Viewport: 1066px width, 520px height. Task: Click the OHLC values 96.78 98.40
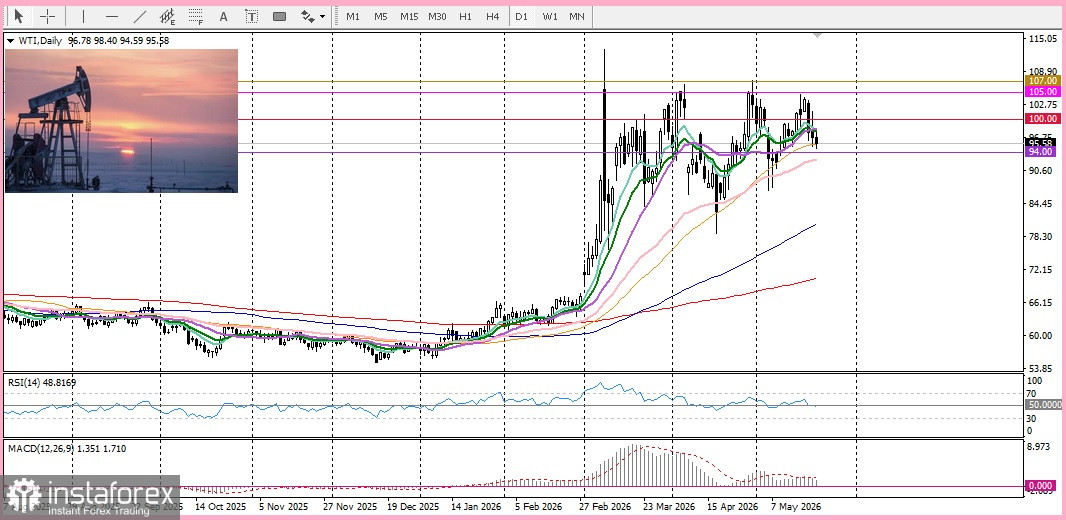click(93, 41)
